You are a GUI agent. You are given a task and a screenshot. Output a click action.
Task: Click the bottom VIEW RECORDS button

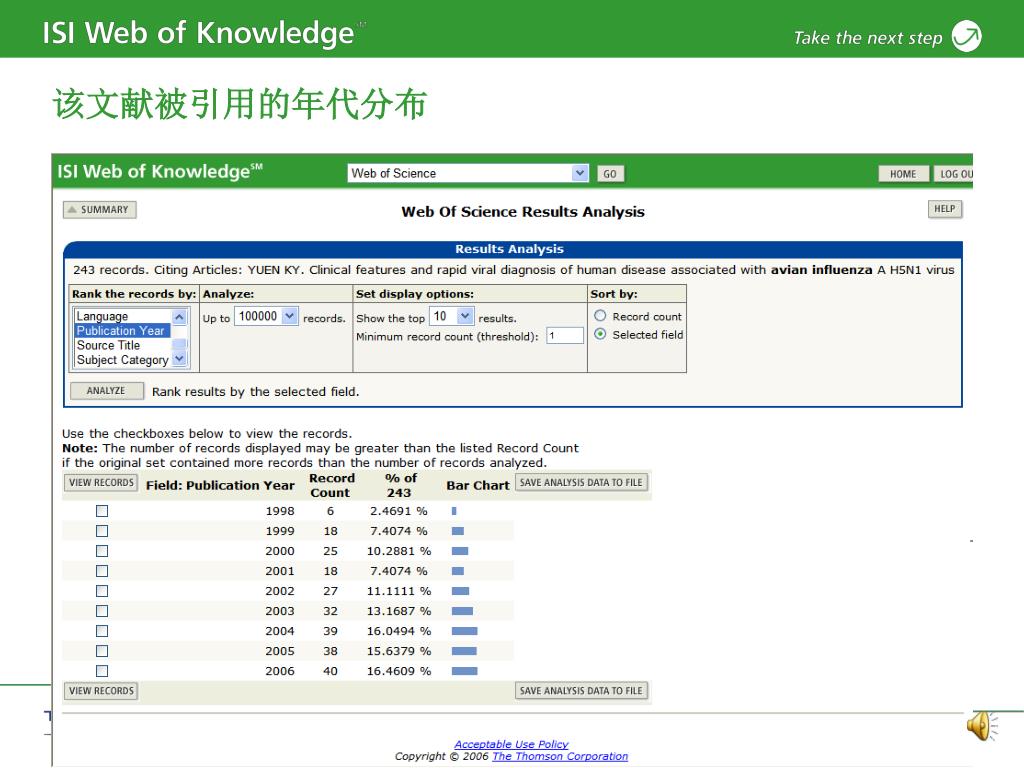coord(101,691)
